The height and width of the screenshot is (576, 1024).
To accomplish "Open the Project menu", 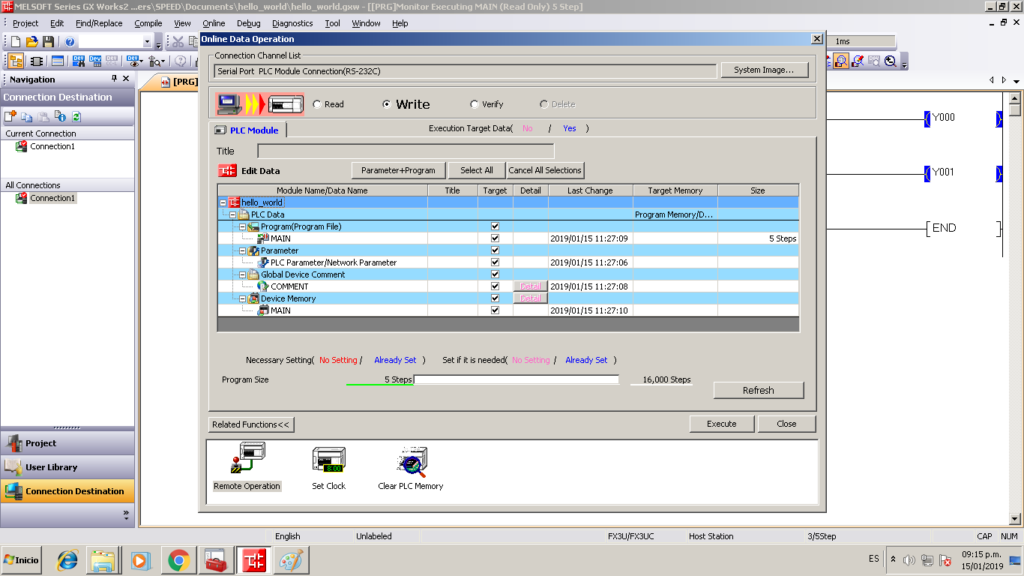I will (25, 24).
